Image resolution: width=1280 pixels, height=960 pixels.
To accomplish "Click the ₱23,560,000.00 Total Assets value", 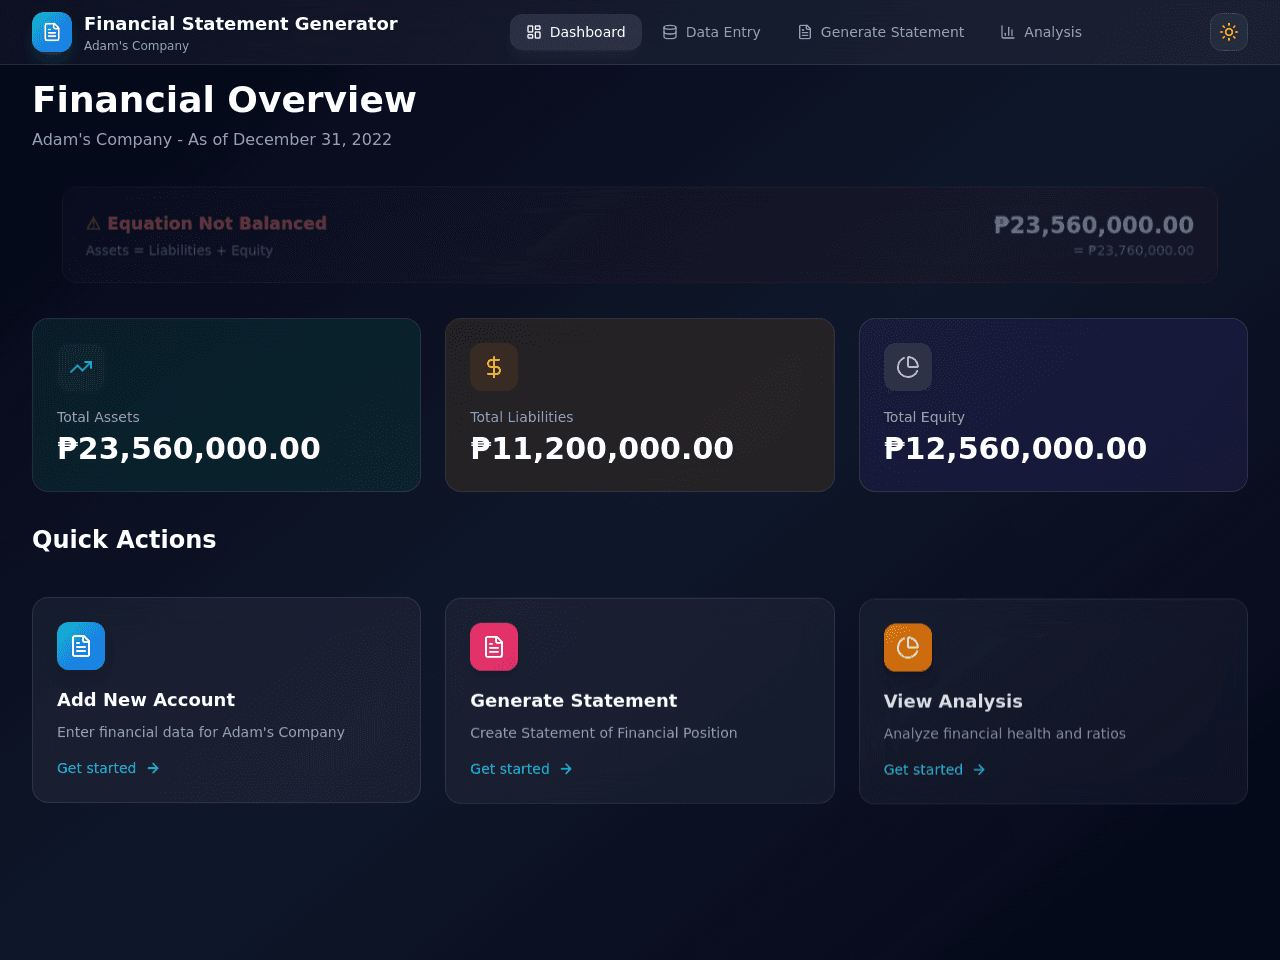I will coord(189,448).
